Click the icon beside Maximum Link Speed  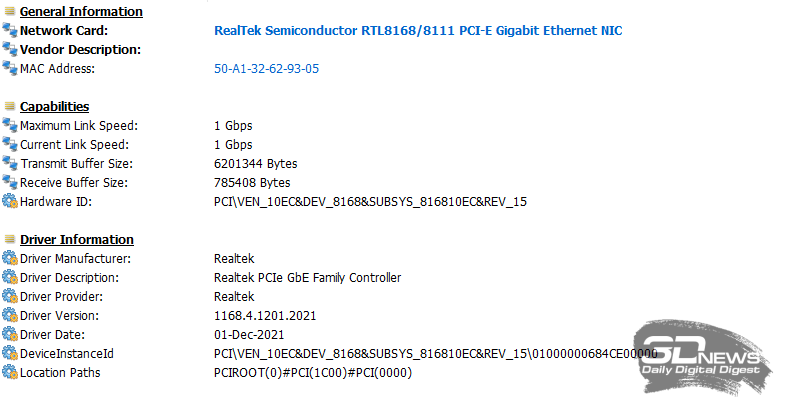pos(10,125)
